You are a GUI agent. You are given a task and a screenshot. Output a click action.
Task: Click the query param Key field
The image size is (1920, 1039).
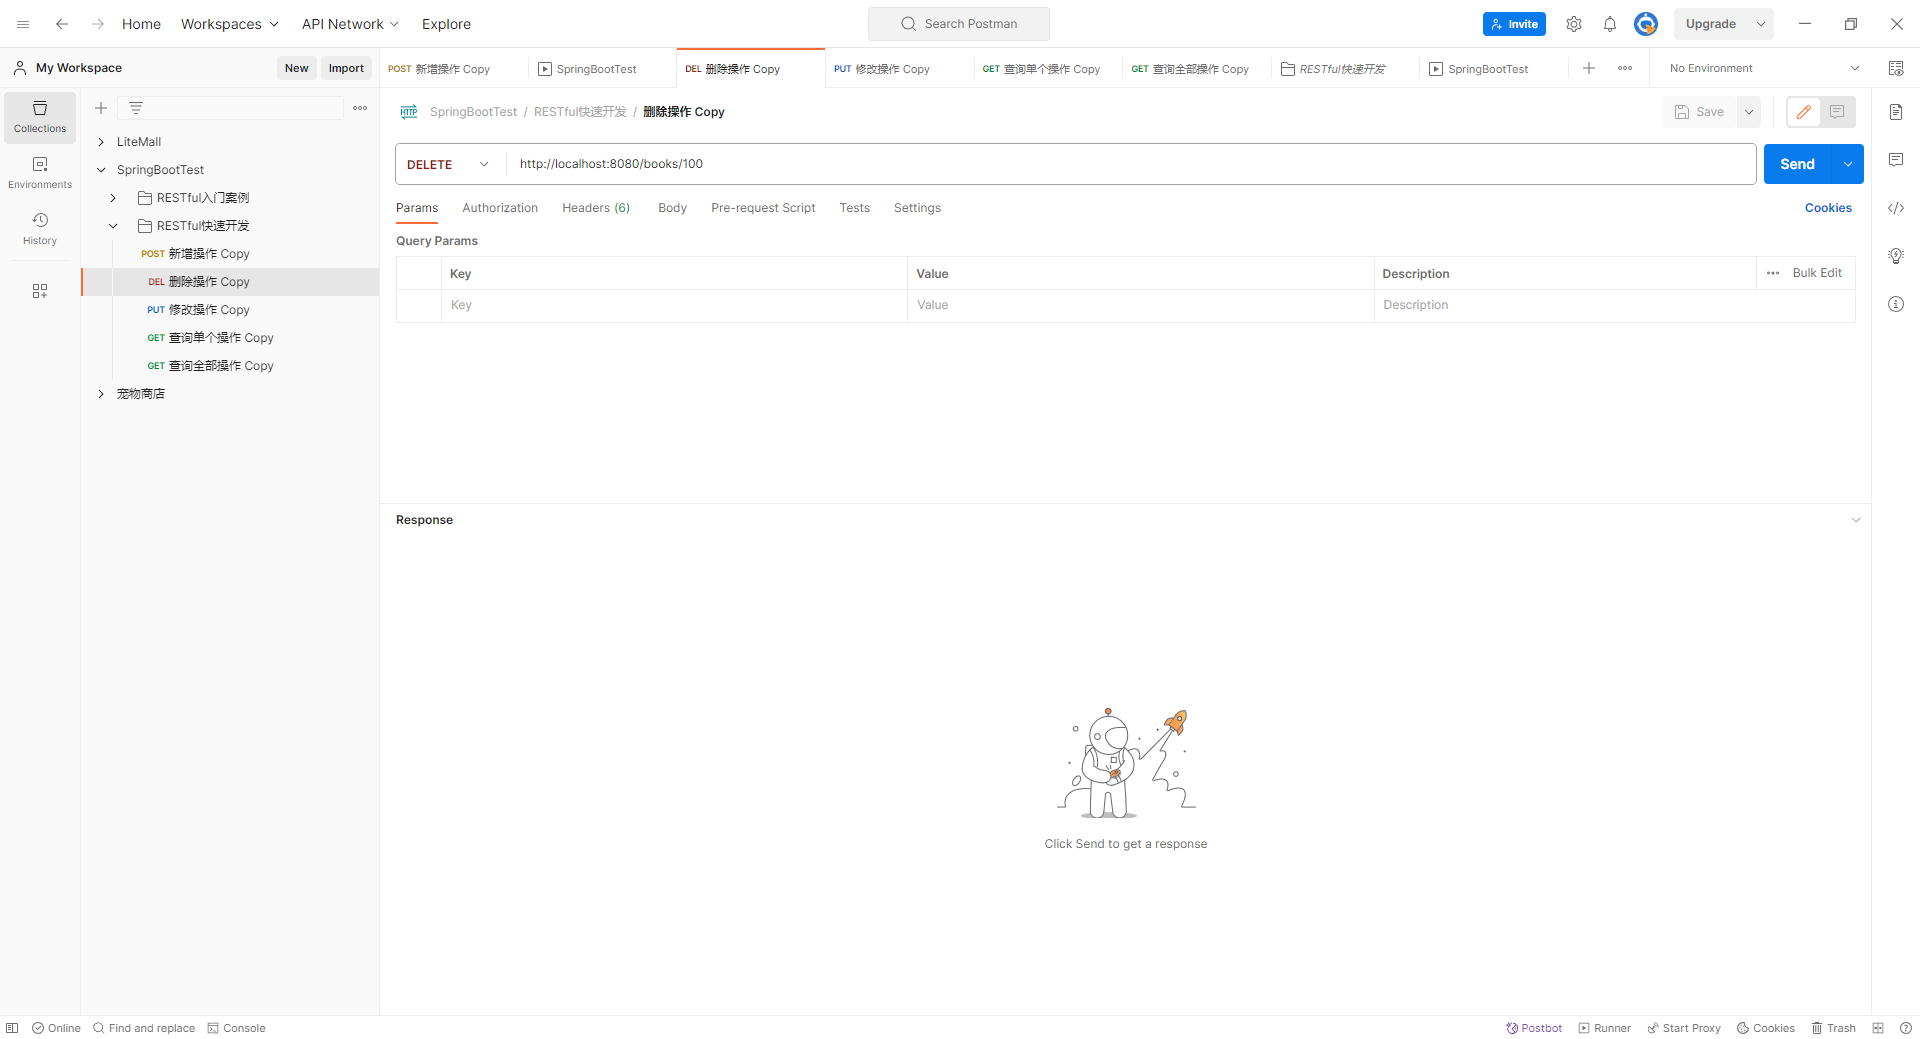[674, 305]
